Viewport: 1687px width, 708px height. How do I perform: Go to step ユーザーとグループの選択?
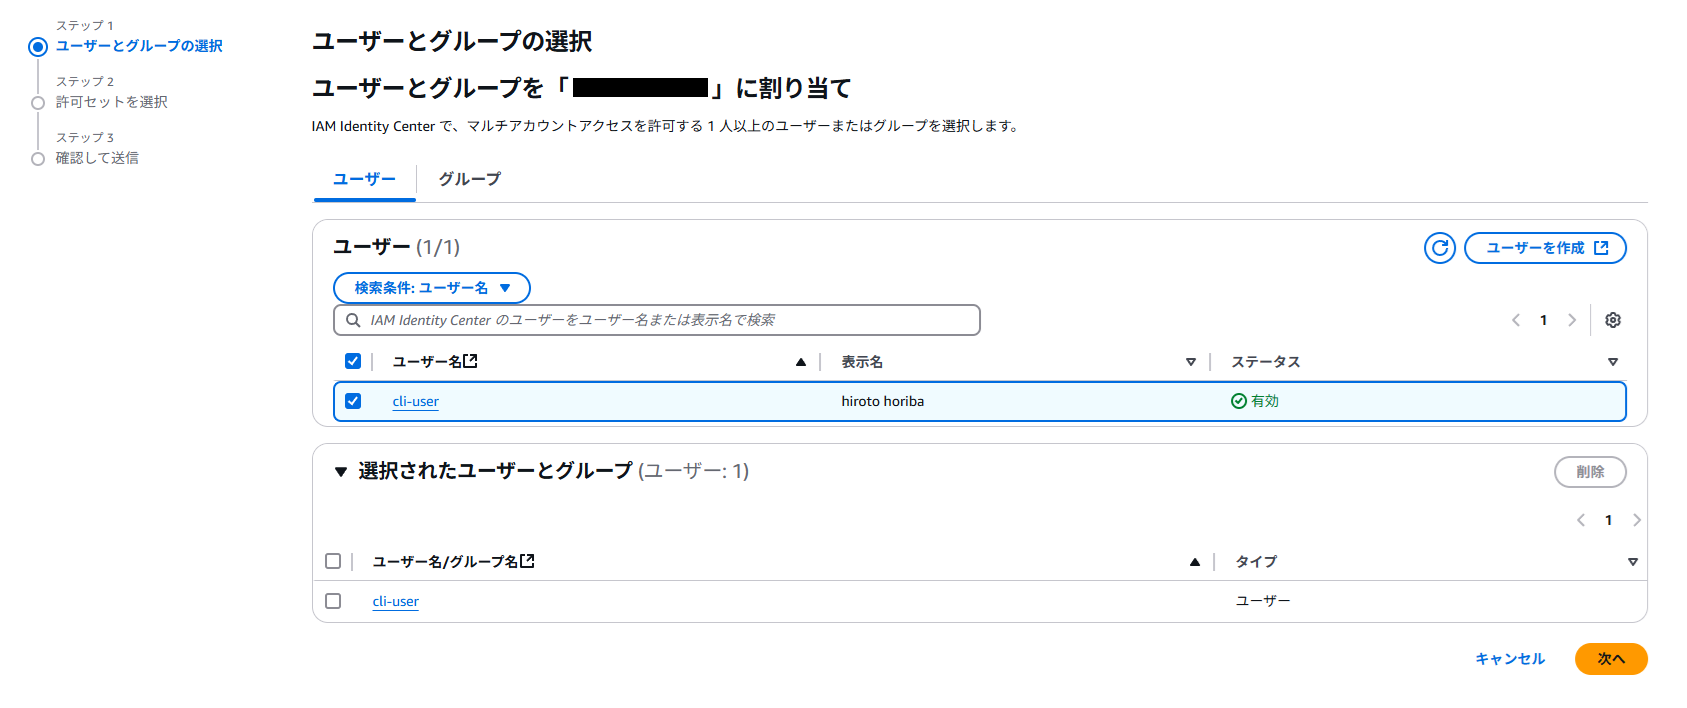pyautogui.click(x=139, y=46)
